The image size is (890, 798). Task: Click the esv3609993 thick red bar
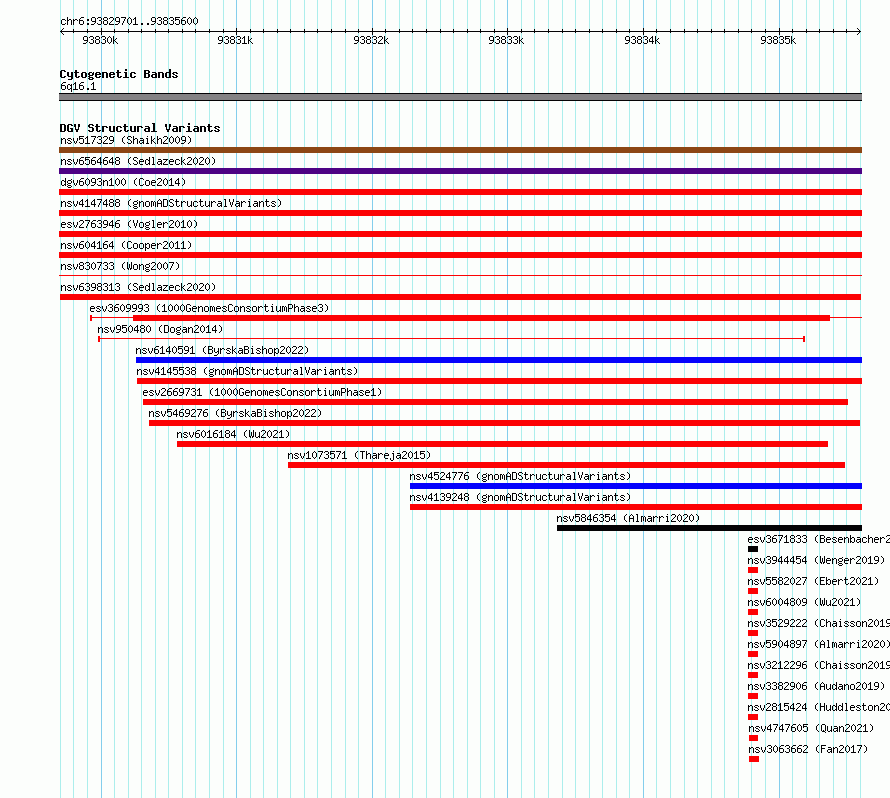point(481,318)
